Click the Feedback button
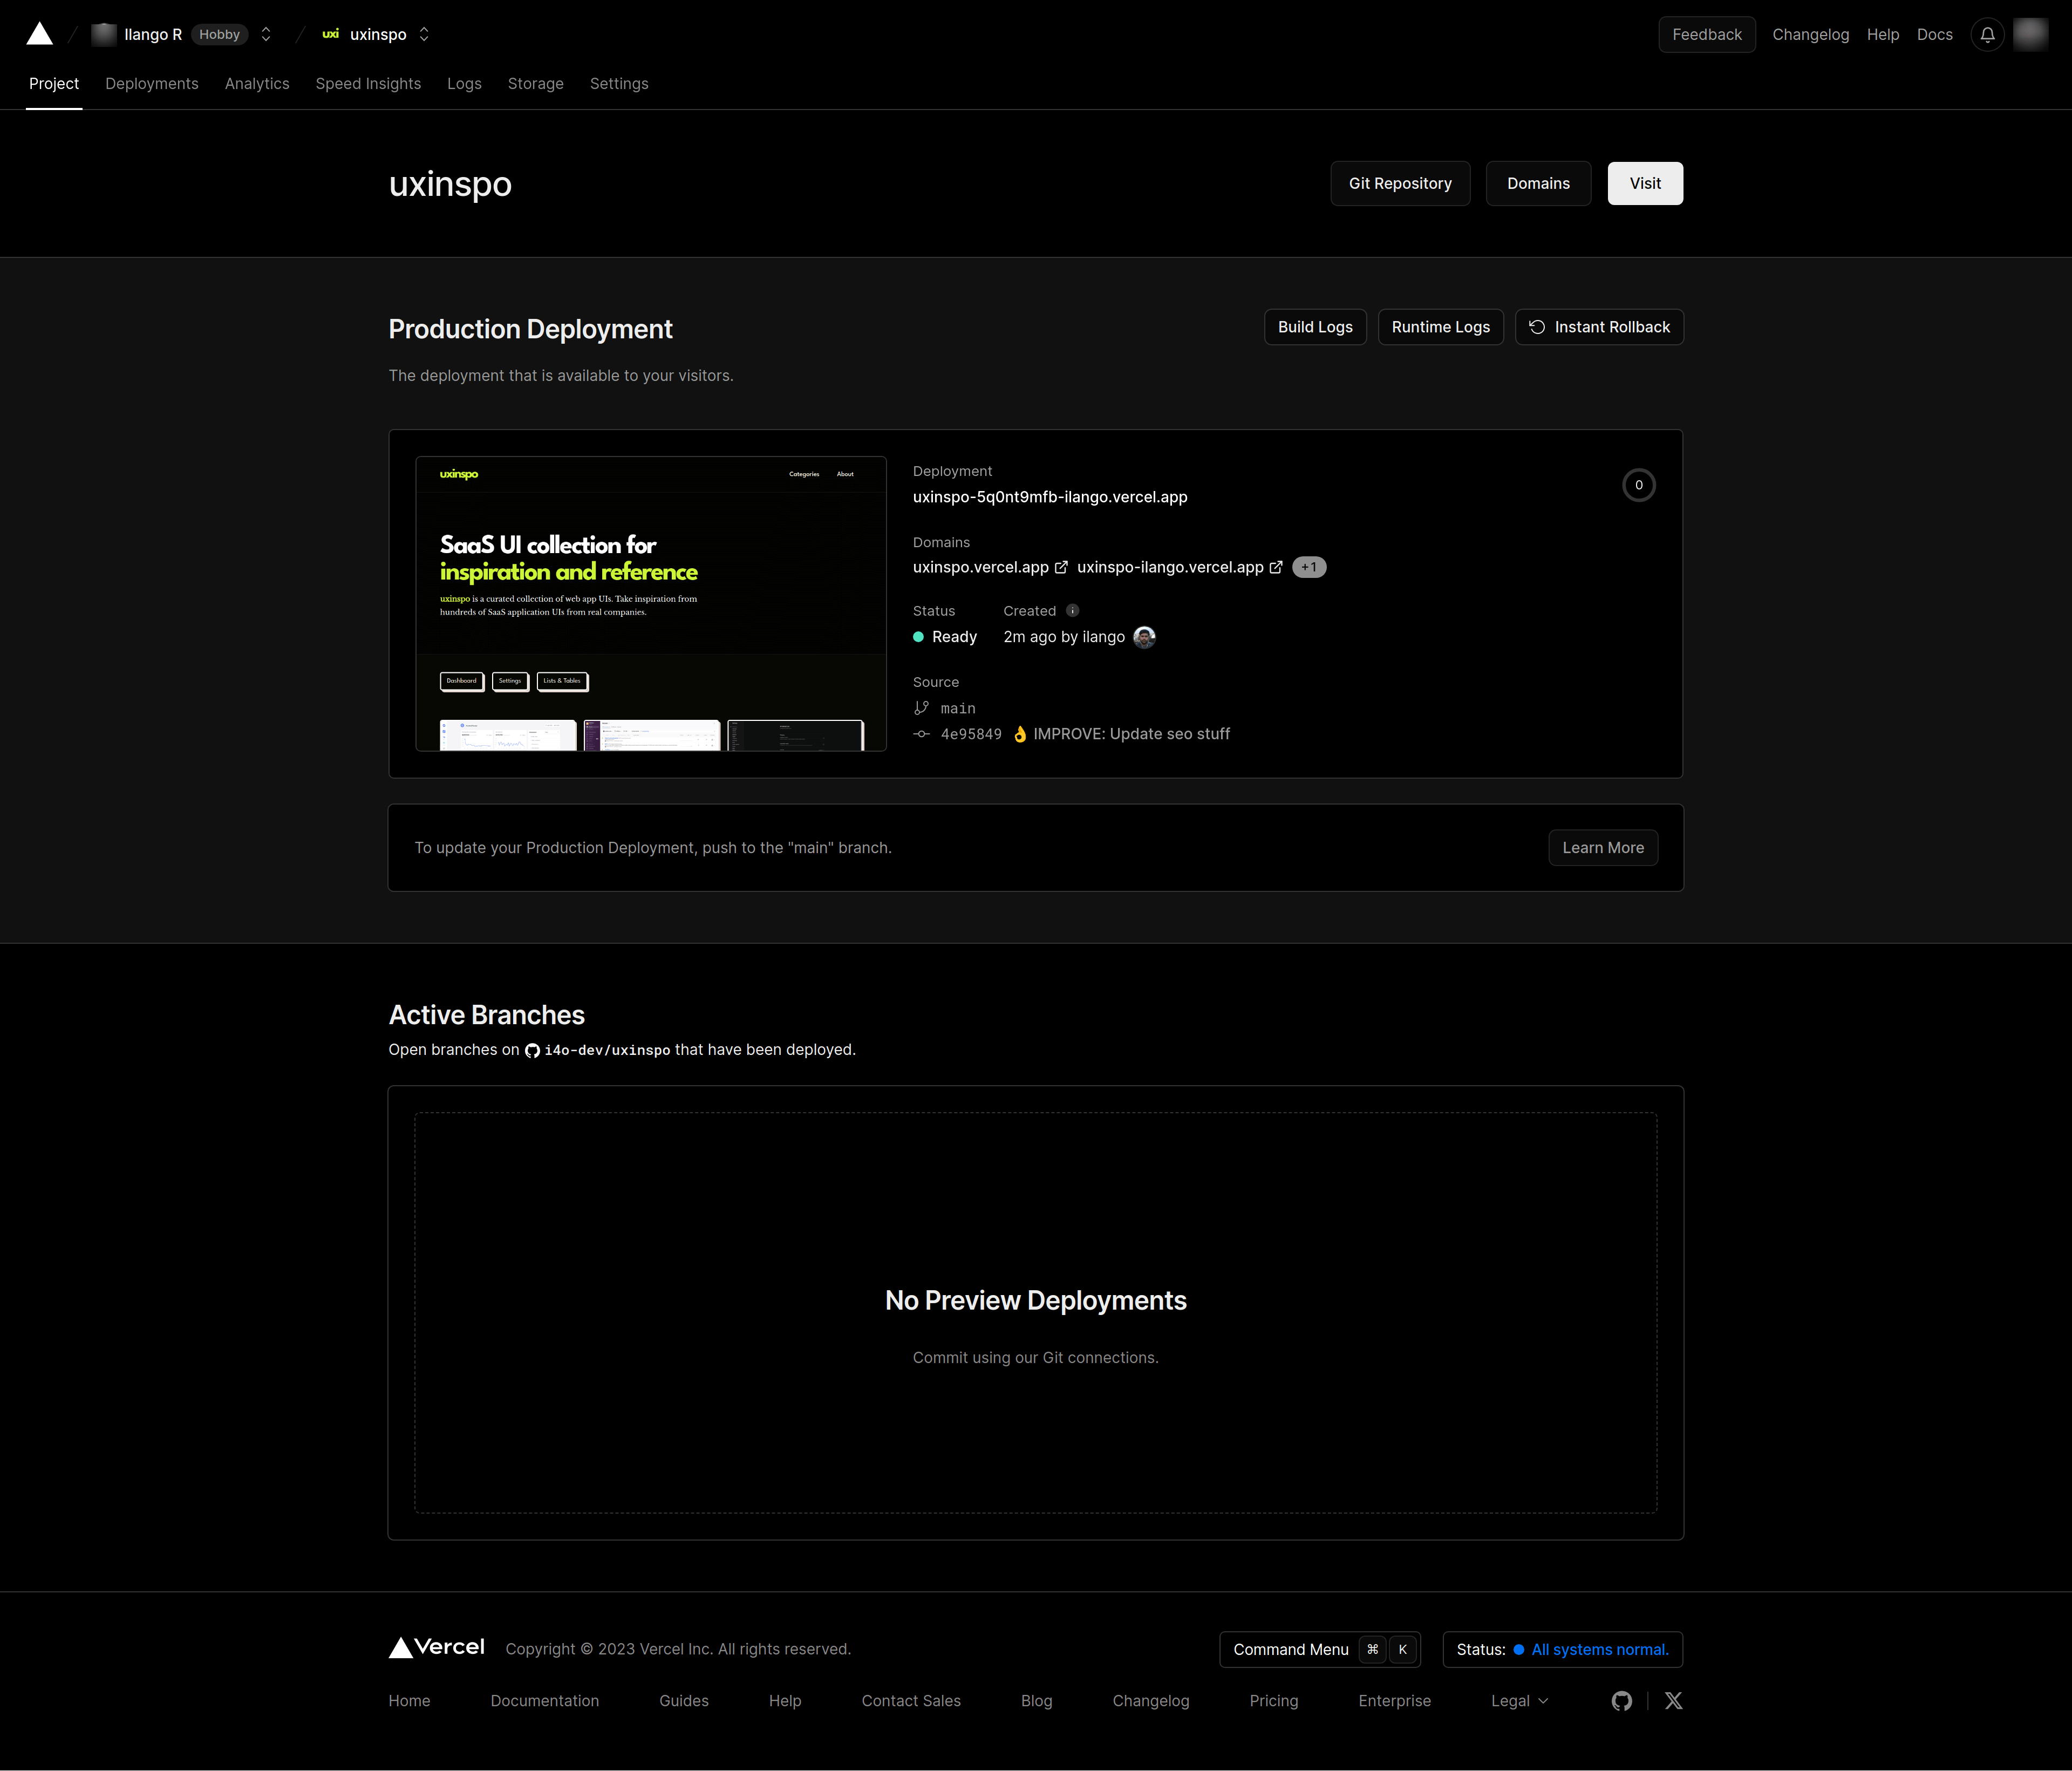2072x1771 pixels. coord(1707,34)
